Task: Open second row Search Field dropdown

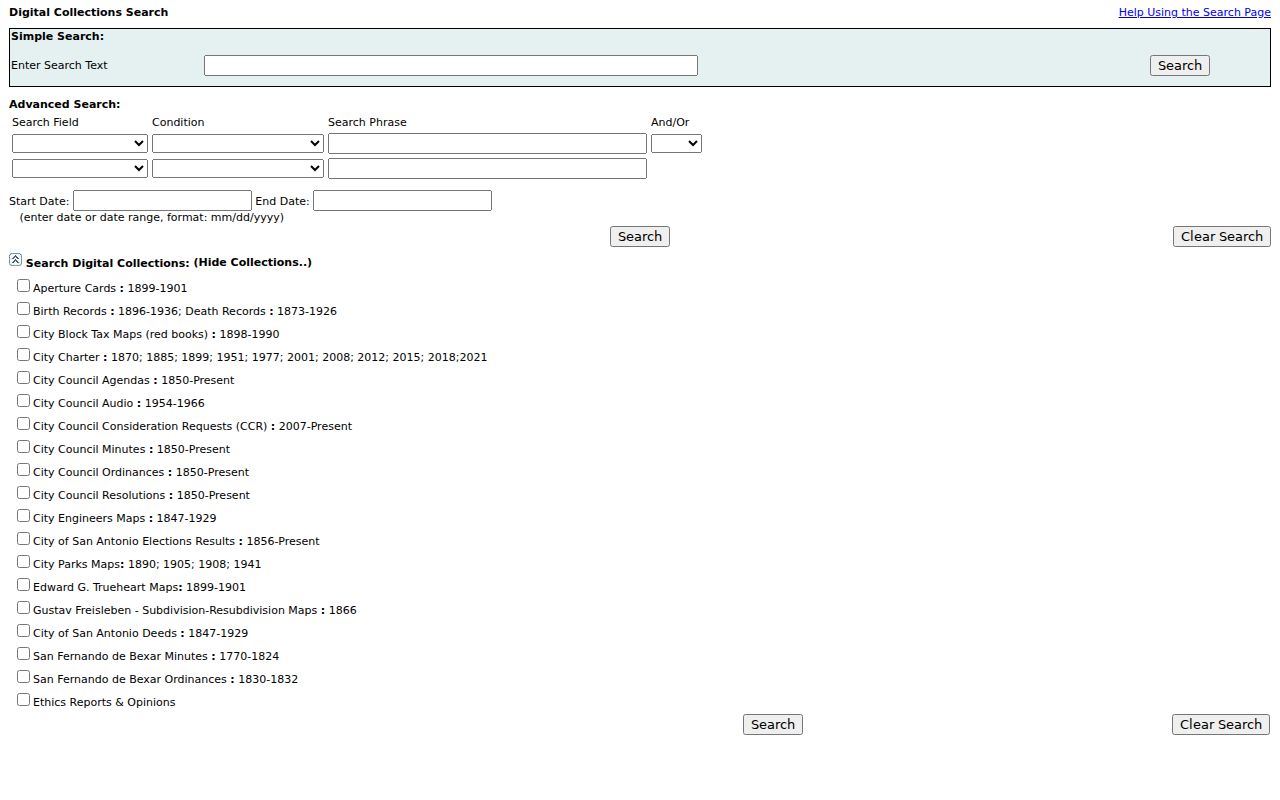Action: pyautogui.click(x=80, y=169)
